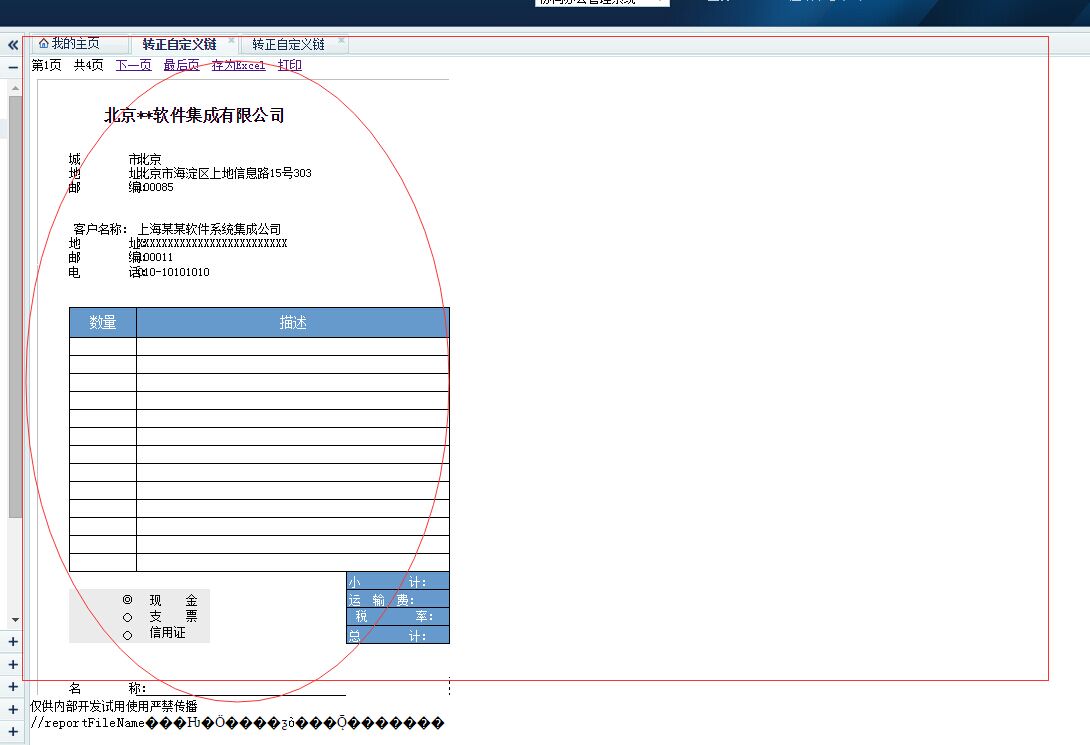Export report with 存为Excel link
Image resolution: width=1090 pixels, height=745 pixels.
pos(238,65)
